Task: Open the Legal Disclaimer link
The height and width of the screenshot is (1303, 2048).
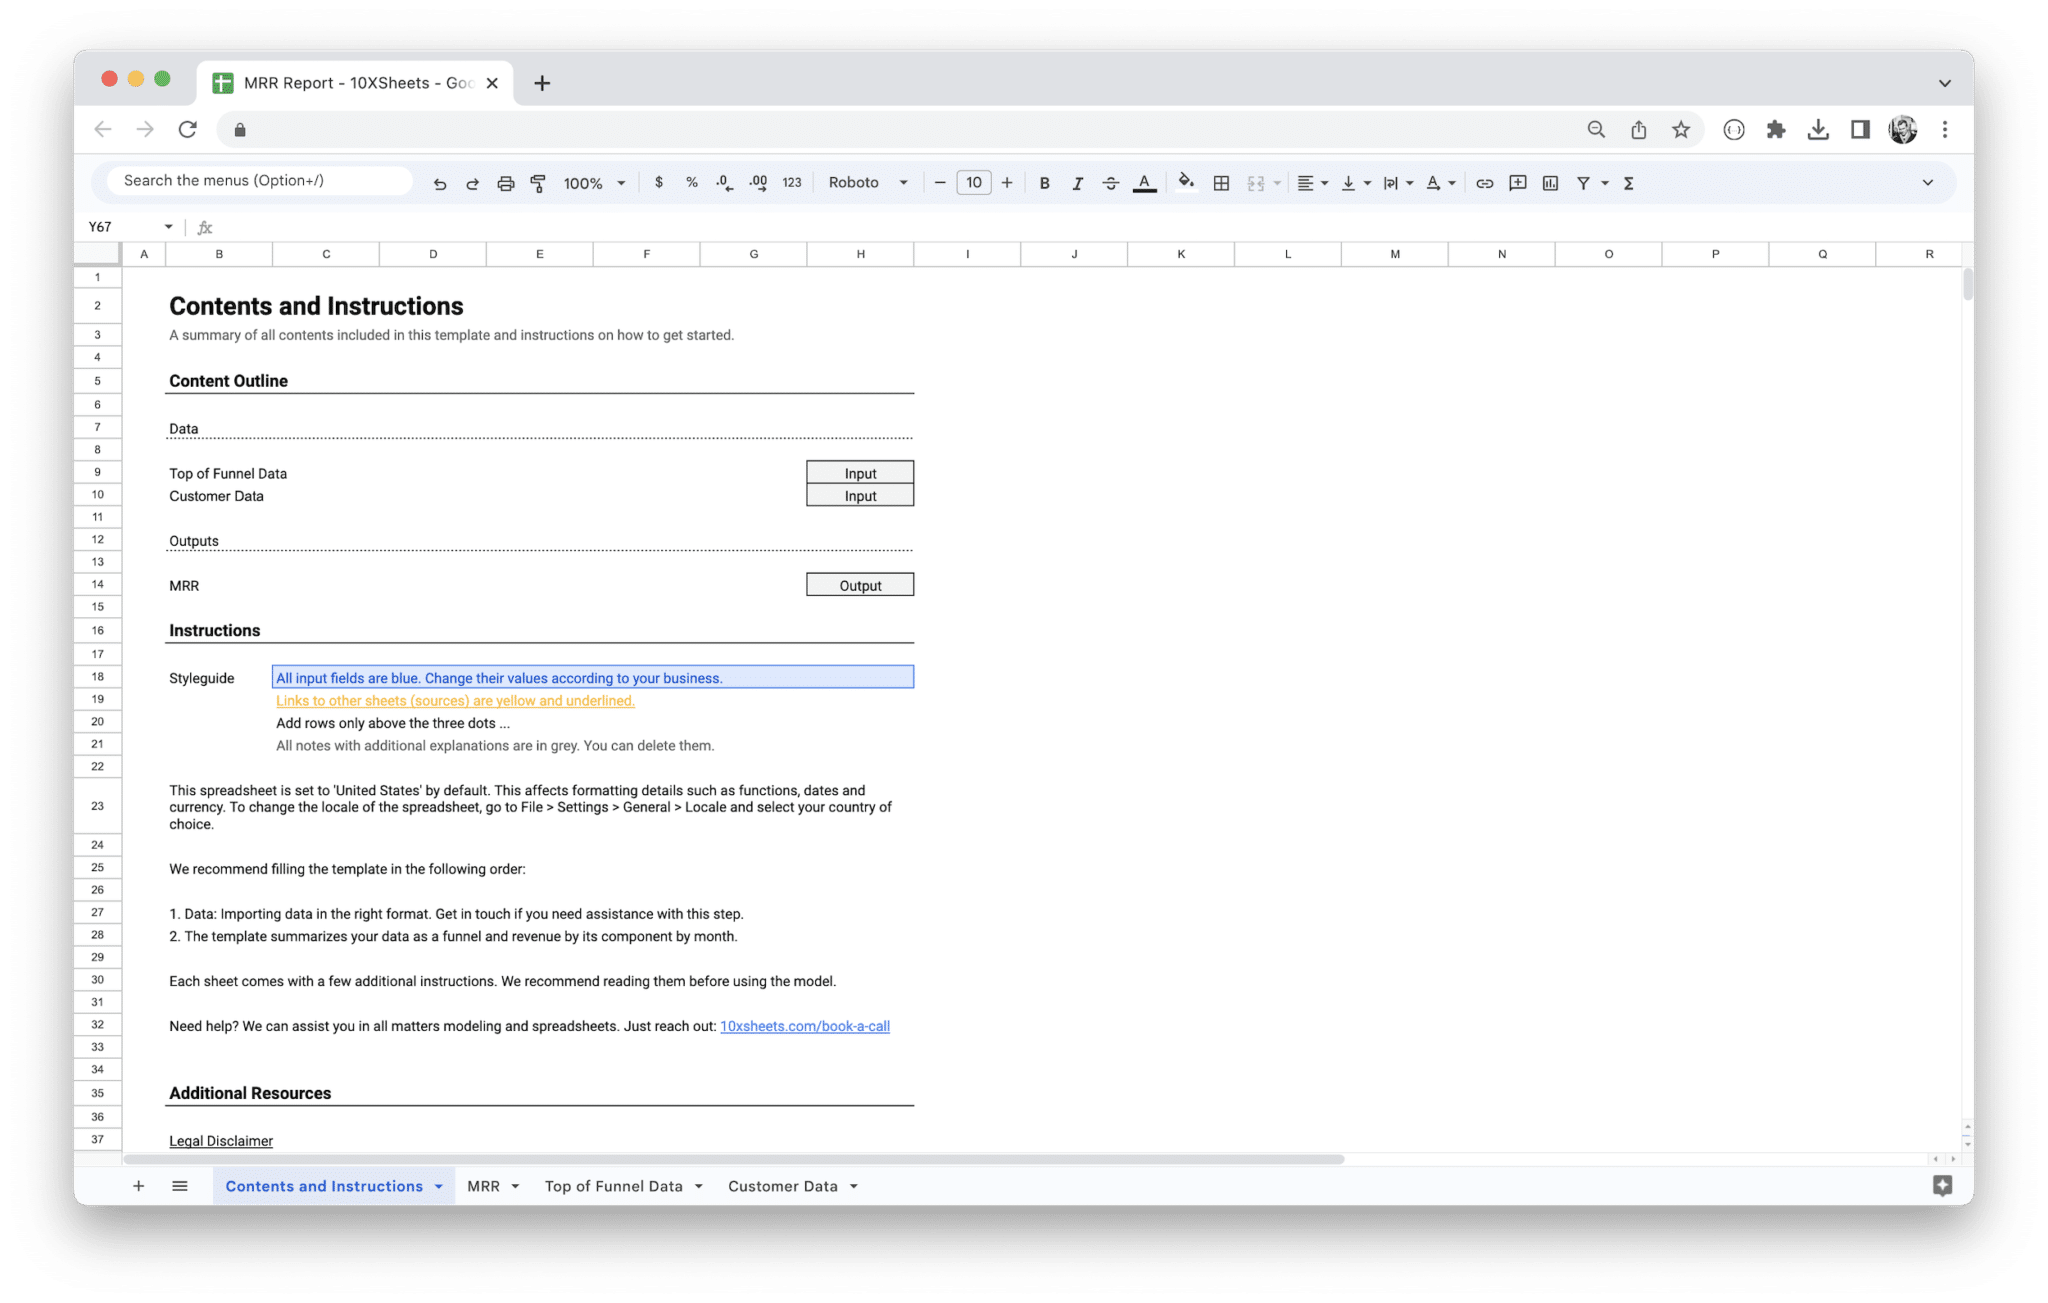Action: (x=220, y=1140)
